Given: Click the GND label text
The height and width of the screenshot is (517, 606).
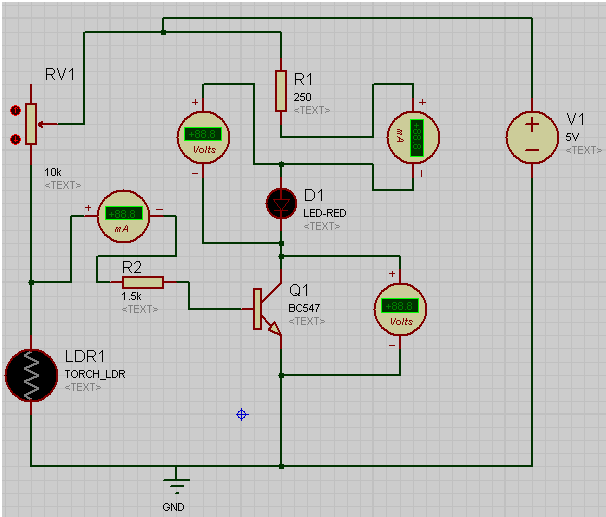Looking at the screenshot, I should click(x=173, y=507).
